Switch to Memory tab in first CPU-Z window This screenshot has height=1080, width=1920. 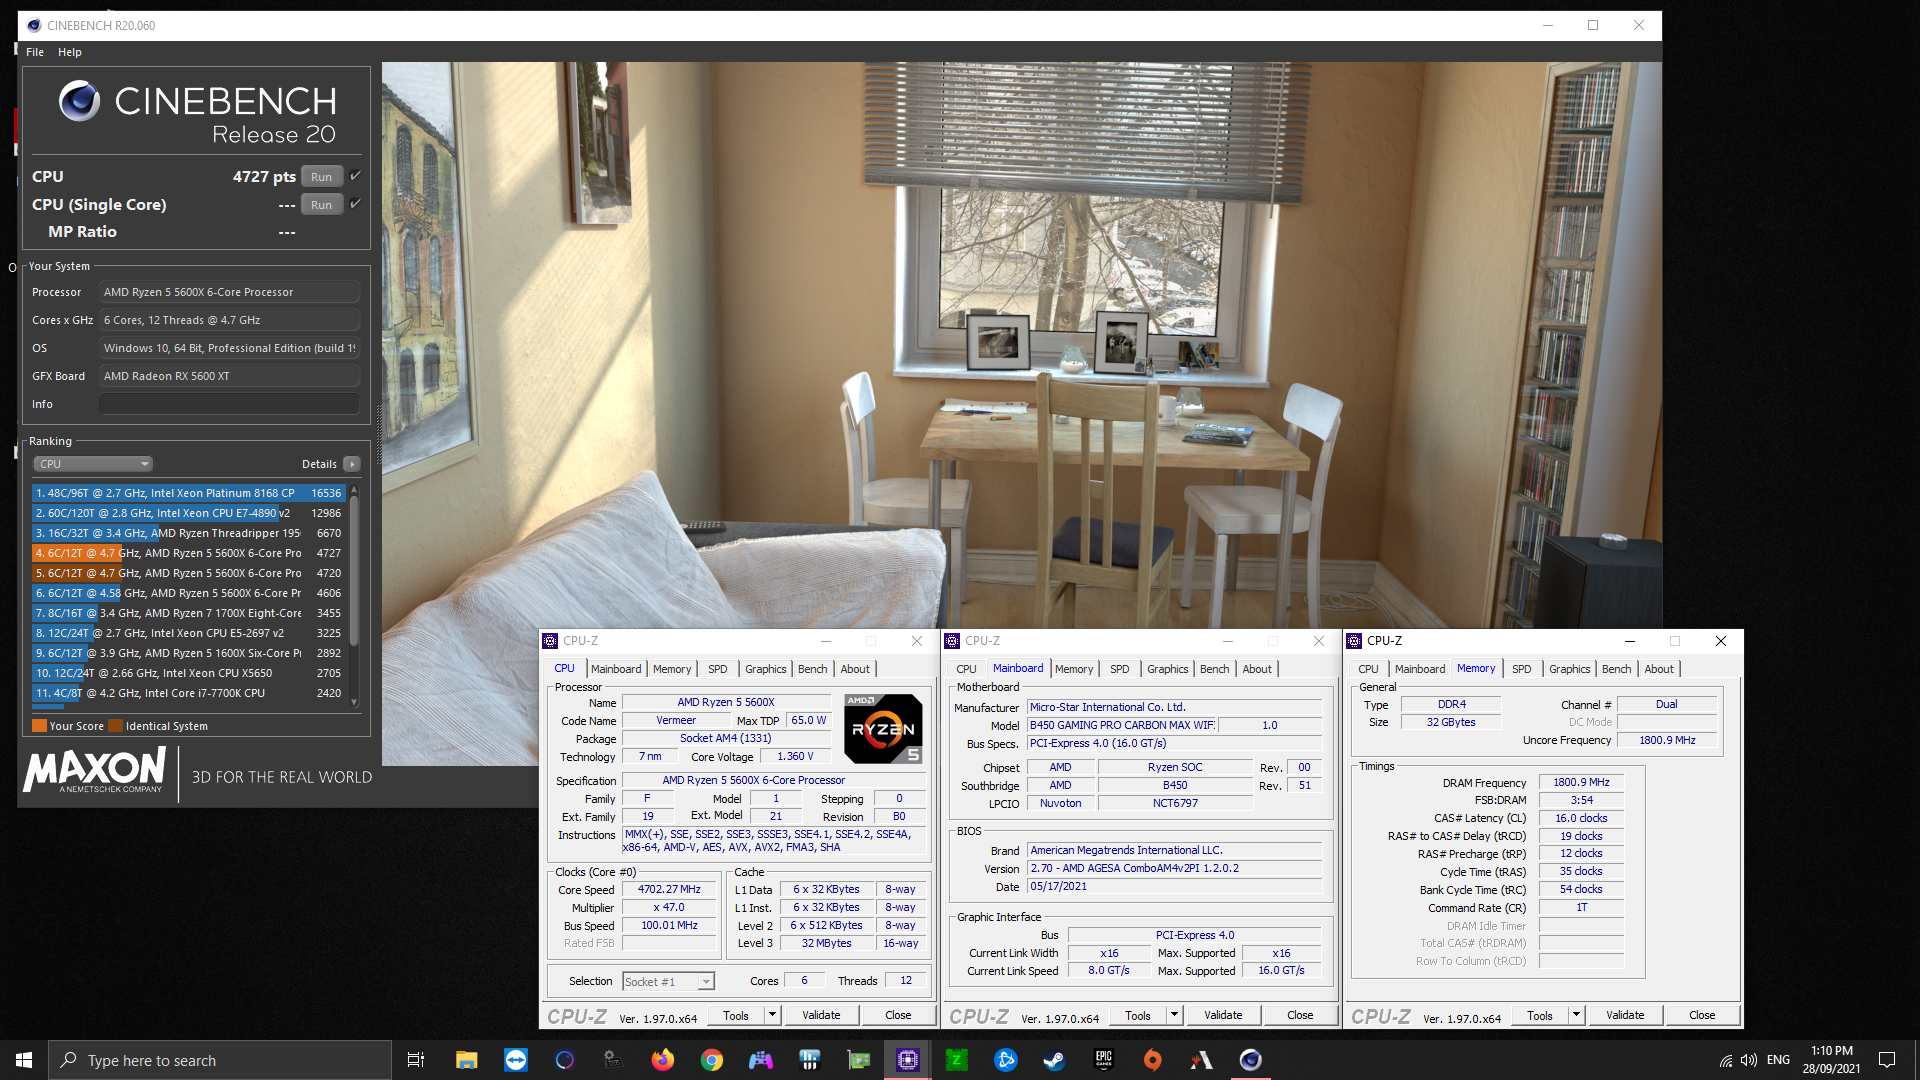[x=672, y=669]
